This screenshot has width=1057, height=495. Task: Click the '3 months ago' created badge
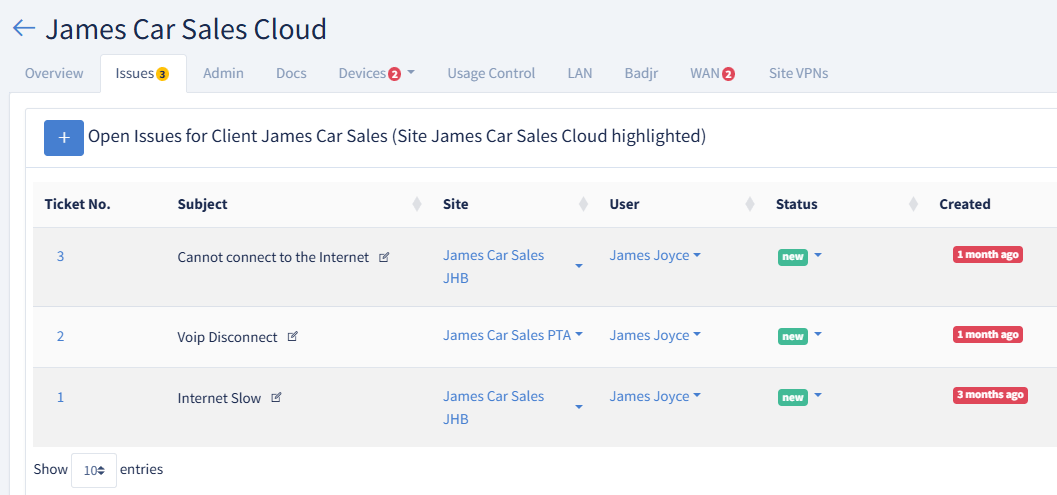[990, 395]
